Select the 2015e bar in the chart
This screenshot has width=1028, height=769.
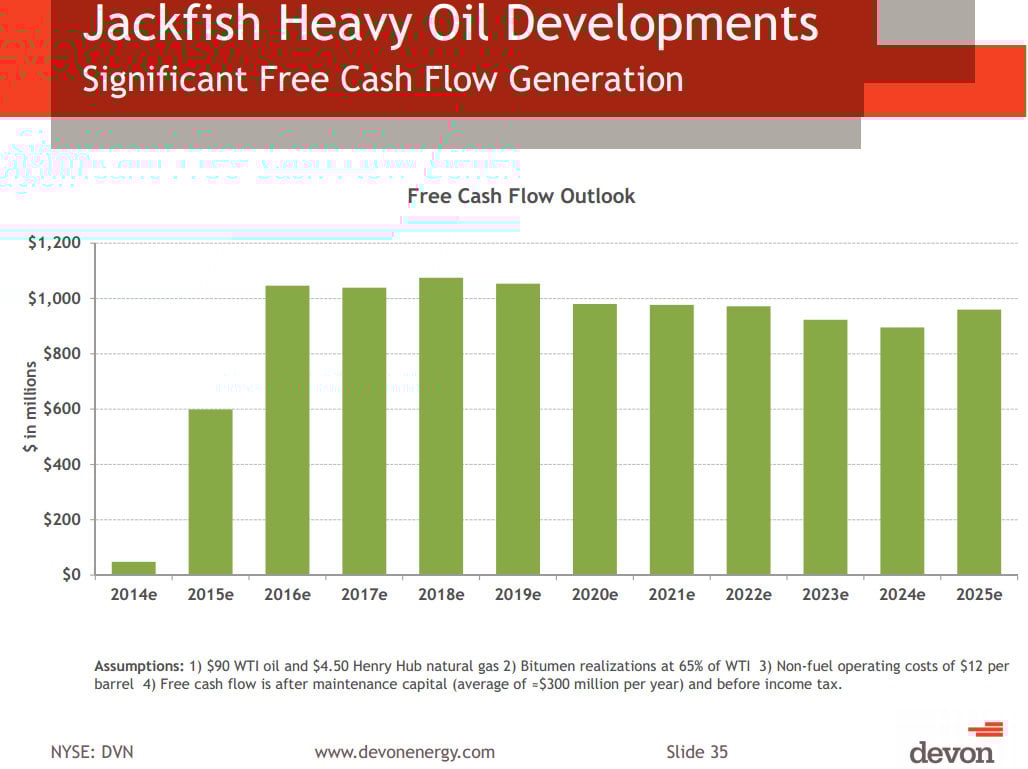[210, 492]
